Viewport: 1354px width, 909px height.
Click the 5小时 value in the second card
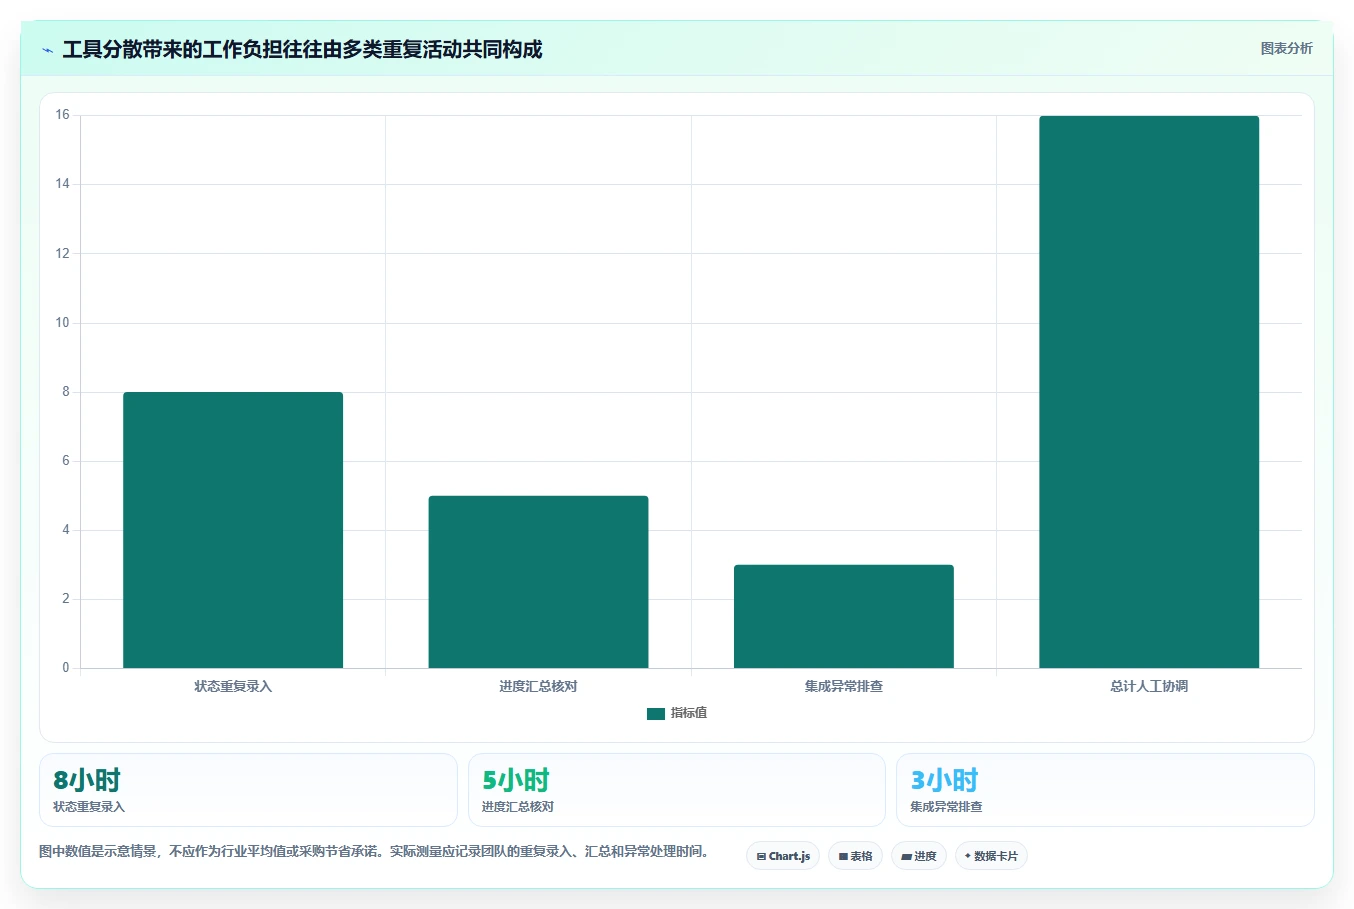[x=516, y=780]
